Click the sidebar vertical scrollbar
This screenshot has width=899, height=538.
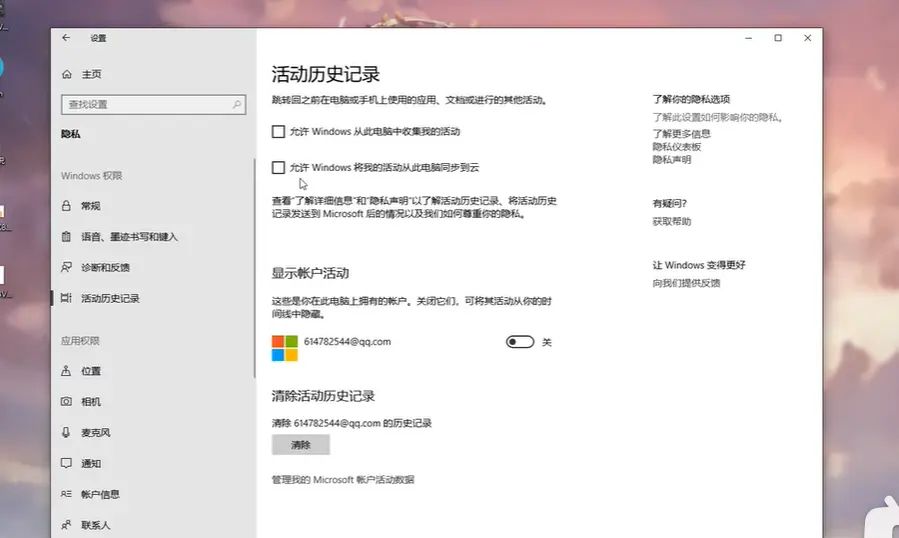254,268
